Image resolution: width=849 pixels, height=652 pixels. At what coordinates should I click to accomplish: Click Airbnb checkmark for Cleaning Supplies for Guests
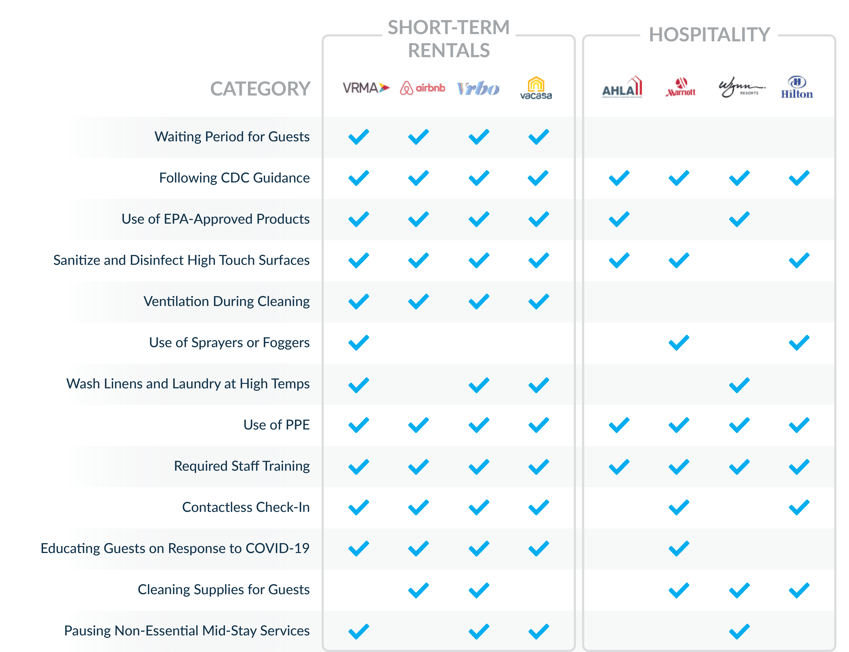(x=419, y=590)
